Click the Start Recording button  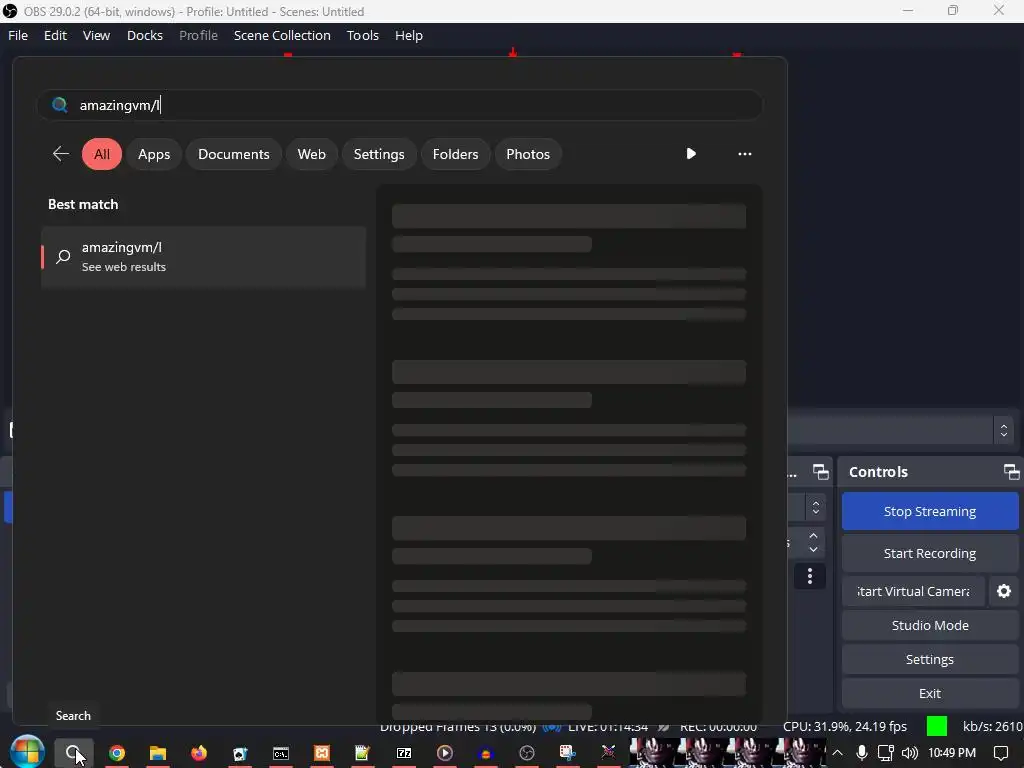click(x=930, y=553)
